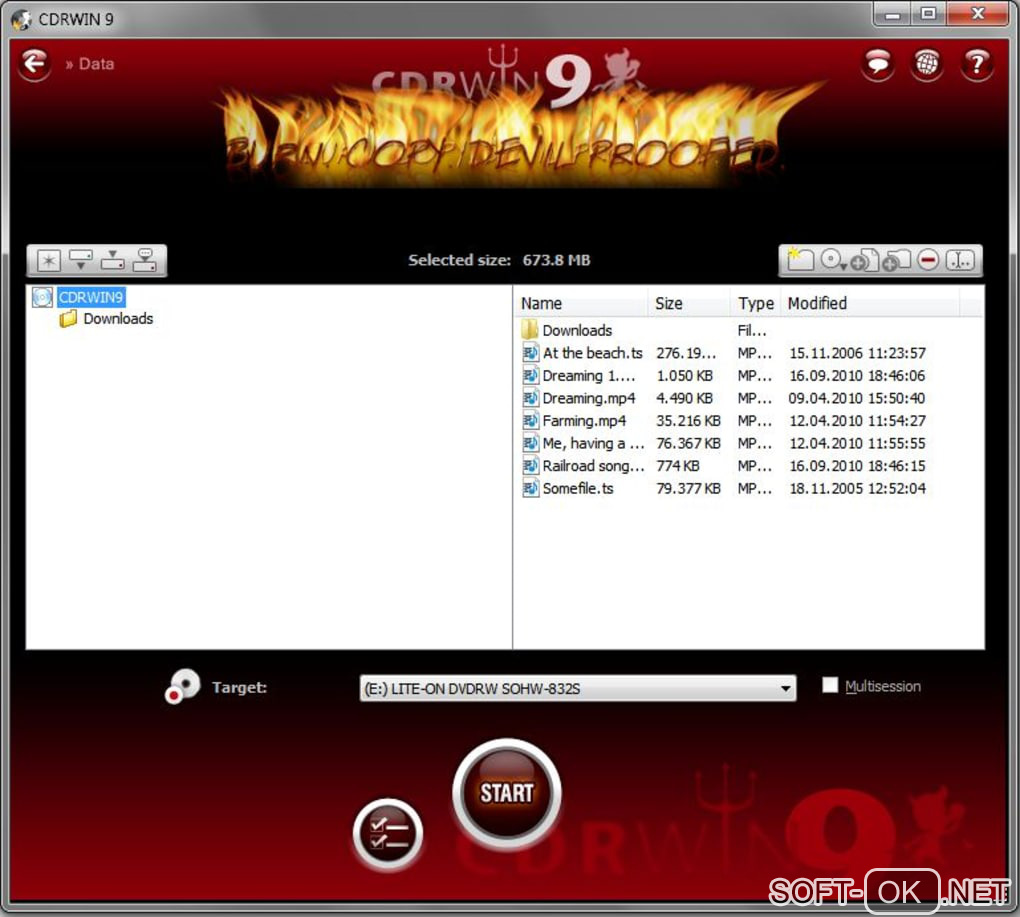Click the drive icon with speech bubble
This screenshot has width=1020, height=917.
[x=144, y=260]
